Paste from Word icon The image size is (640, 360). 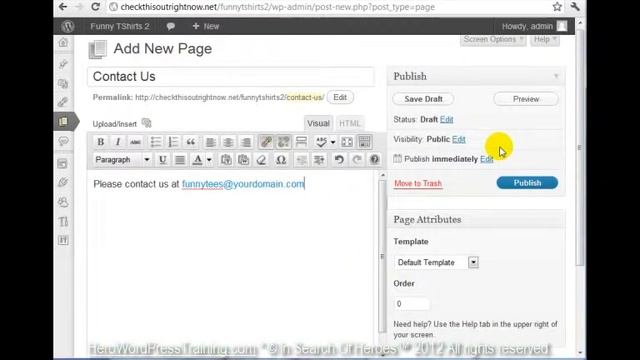tap(244, 160)
